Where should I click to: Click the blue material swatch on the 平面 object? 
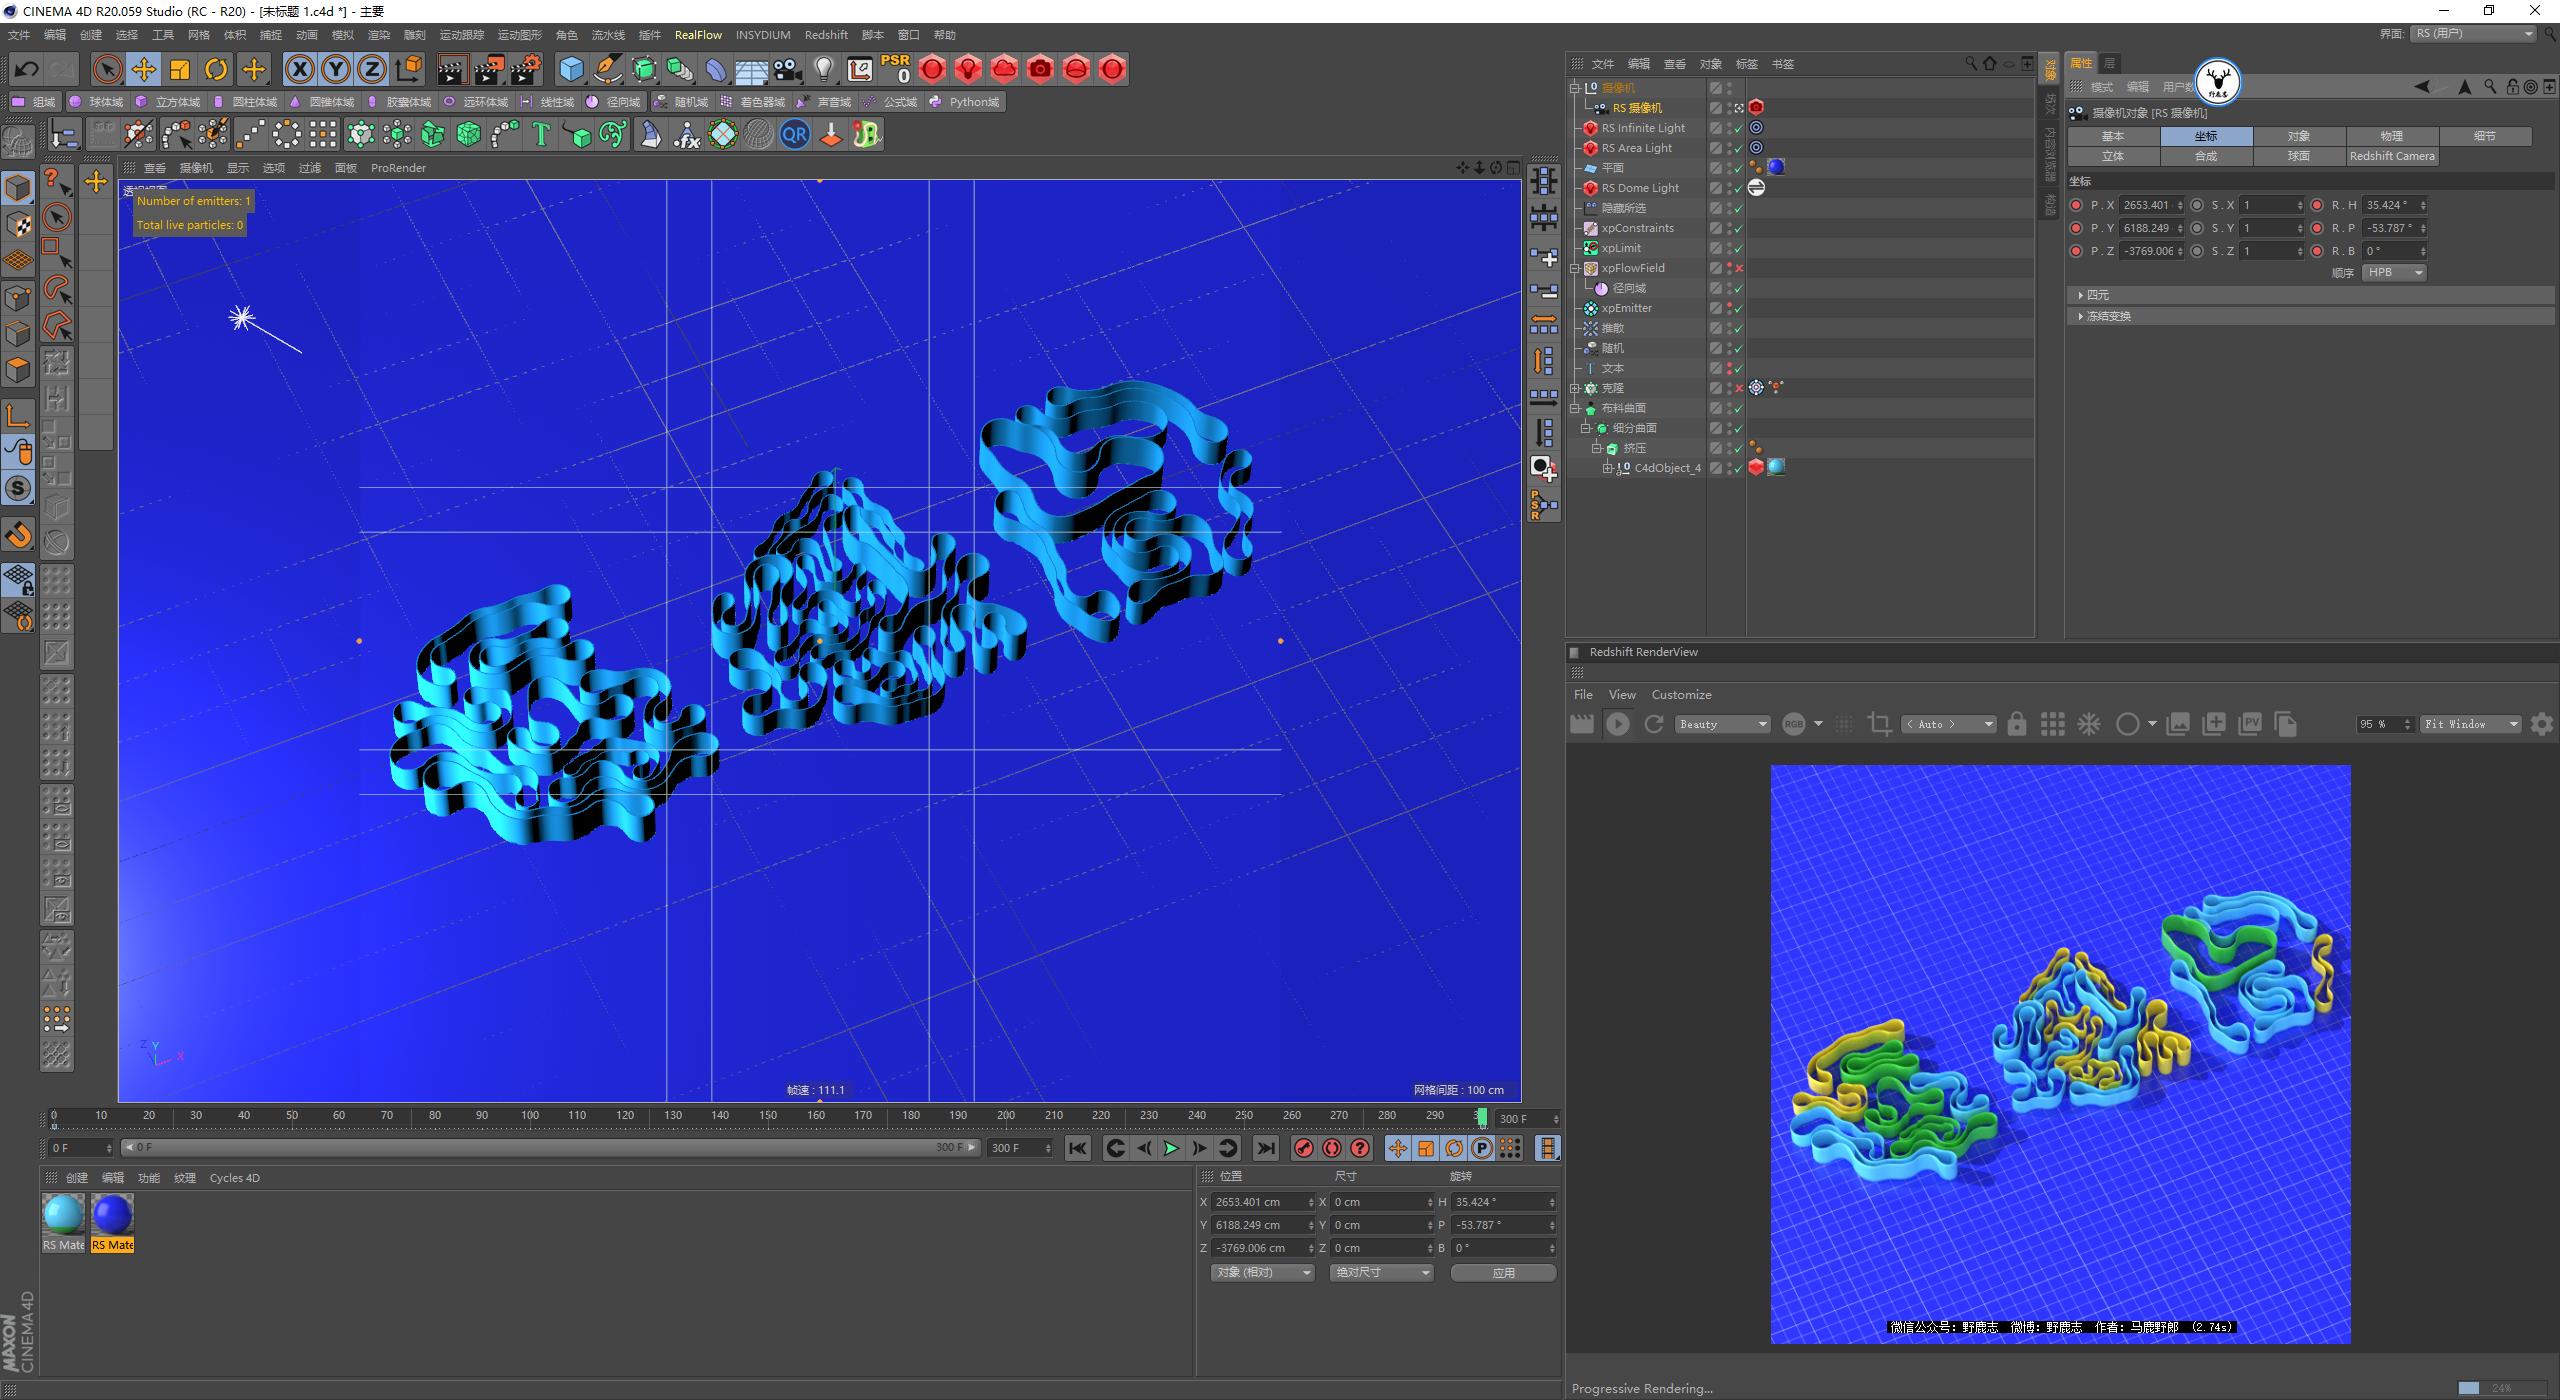[x=1775, y=167]
